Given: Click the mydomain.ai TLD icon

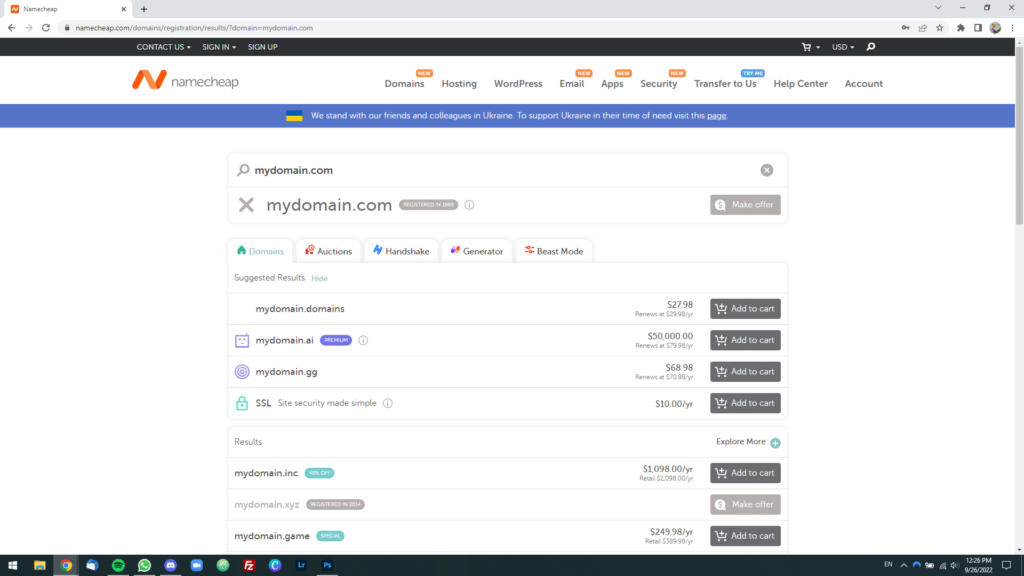Looking at the screenshot, I should pos(242,340).
